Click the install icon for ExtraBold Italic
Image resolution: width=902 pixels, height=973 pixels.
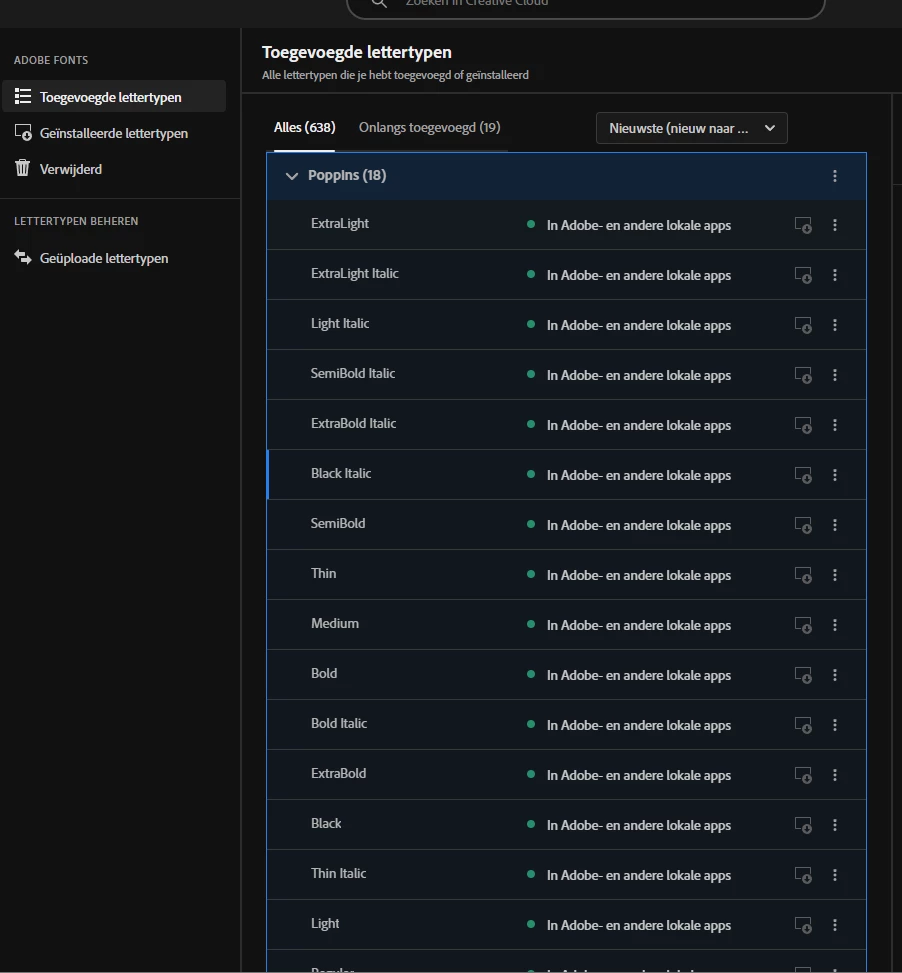pos(803,425)
